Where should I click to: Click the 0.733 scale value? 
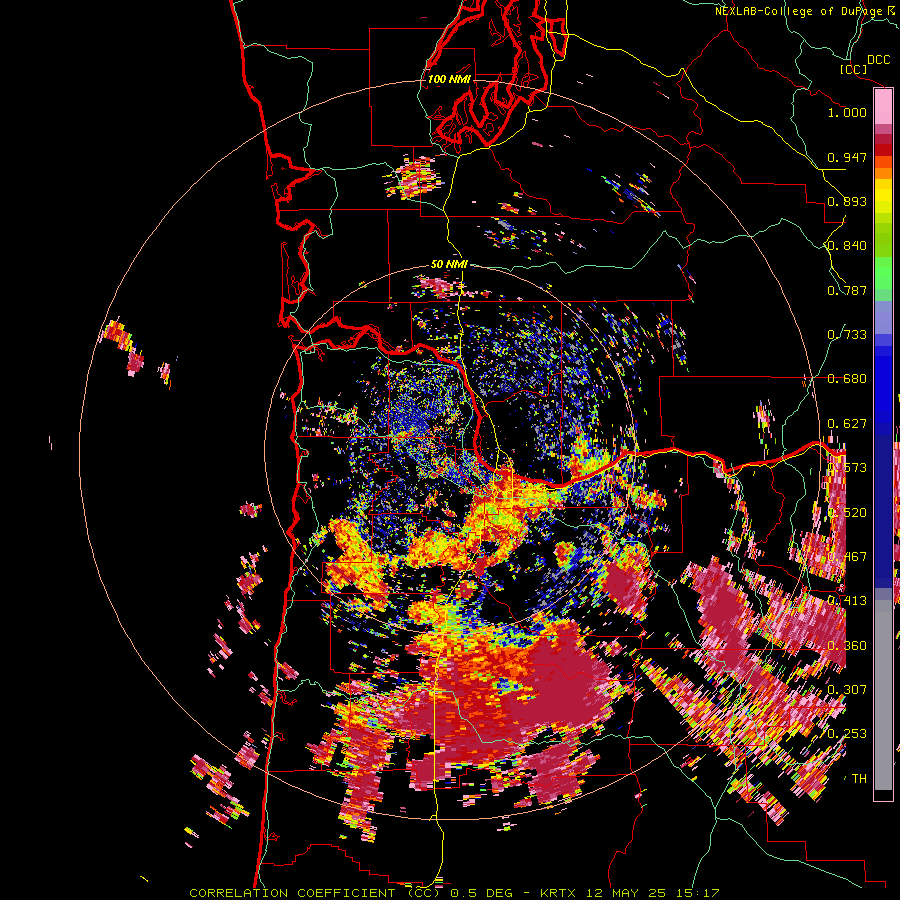tap(847, 335)
